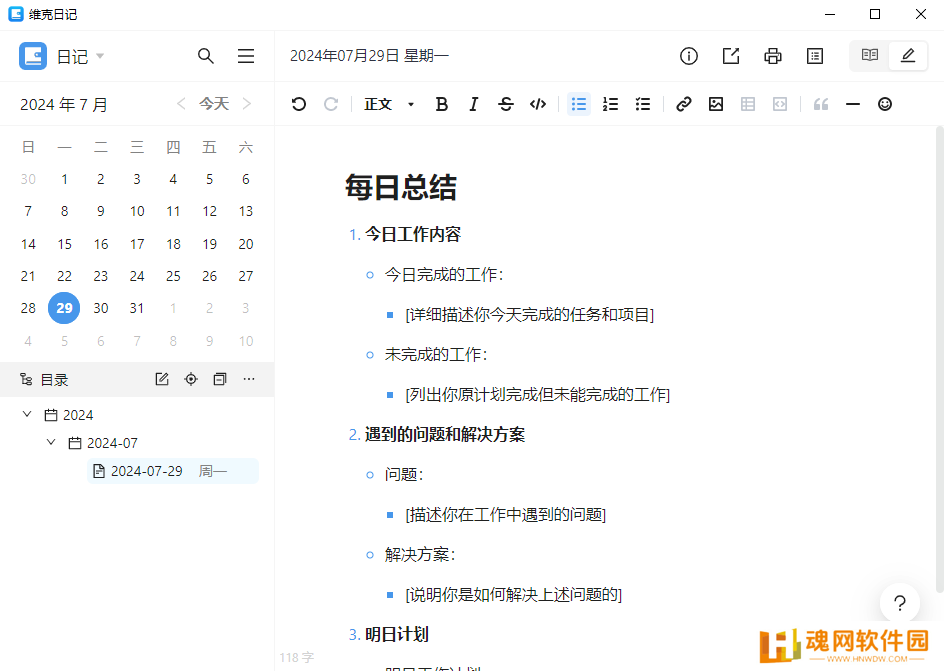Screen dimensions: 944x671
Task: Insert a blockquote
Action: pyautogui.click(x=821, y=104)
